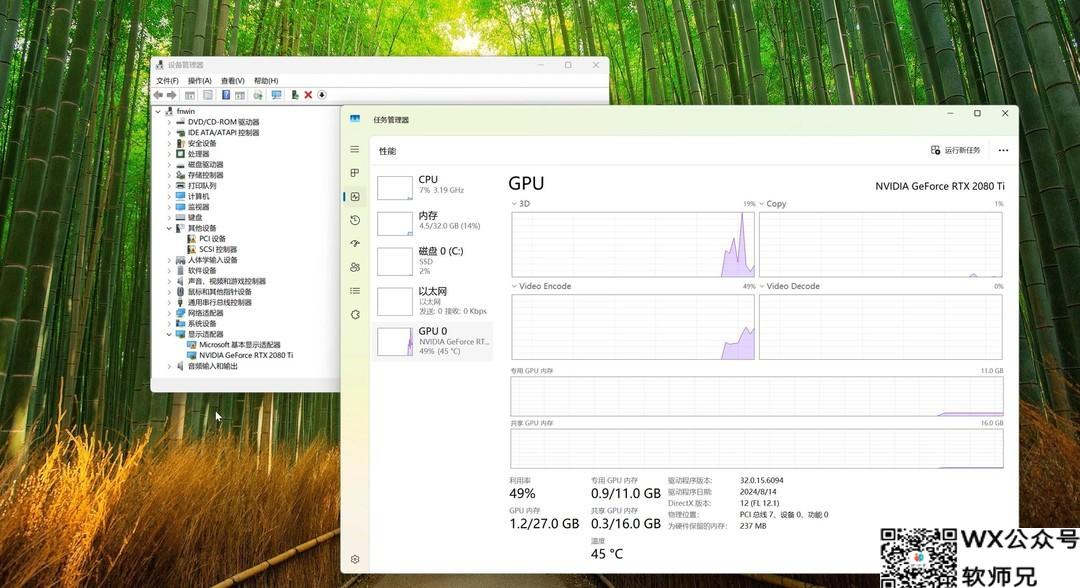Expand the IDE ATA/ATAPI 控制器 node
This screenshot has width=1080, height=588.
(x=169, y=132)
